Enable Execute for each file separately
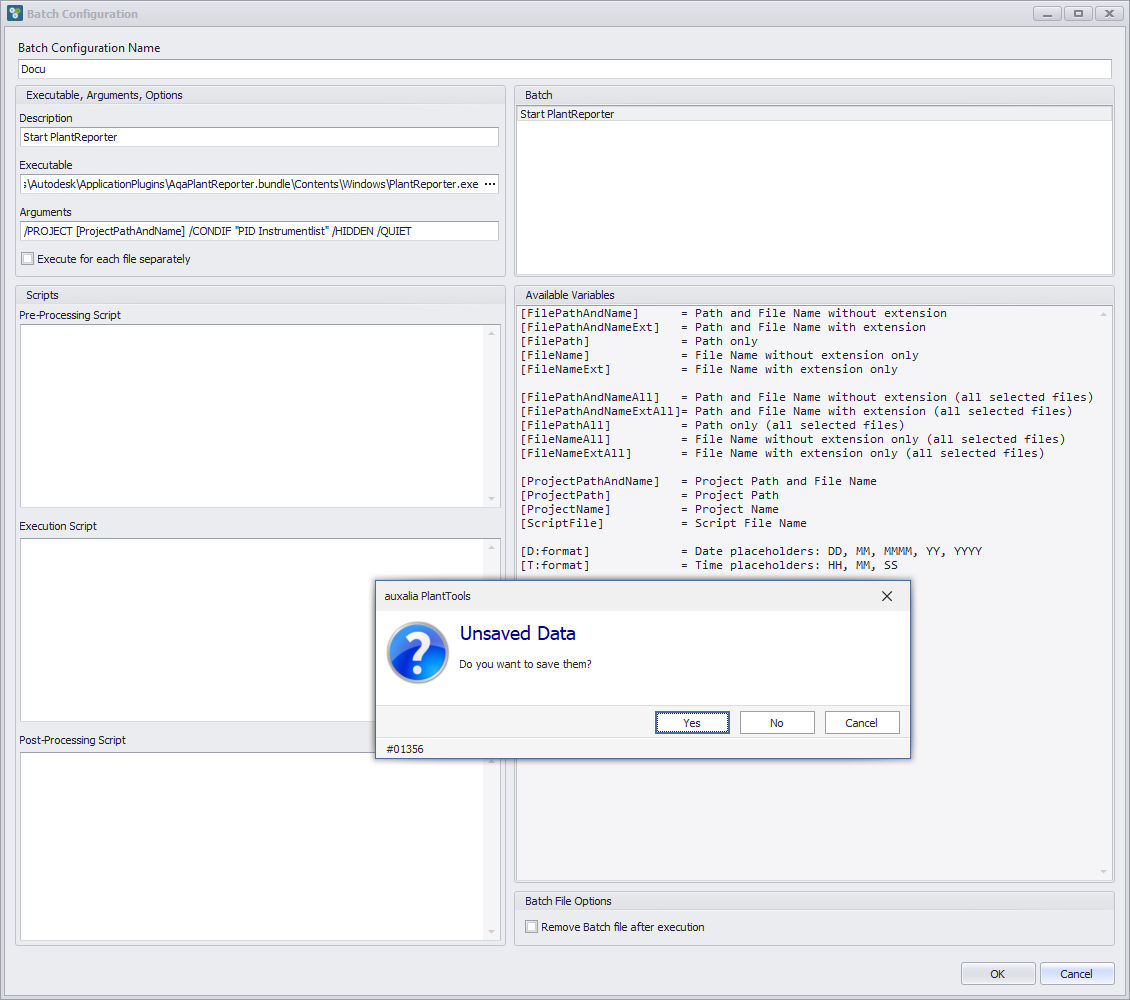Screen dimensions: 1130x1000 (x=28, y=259)
